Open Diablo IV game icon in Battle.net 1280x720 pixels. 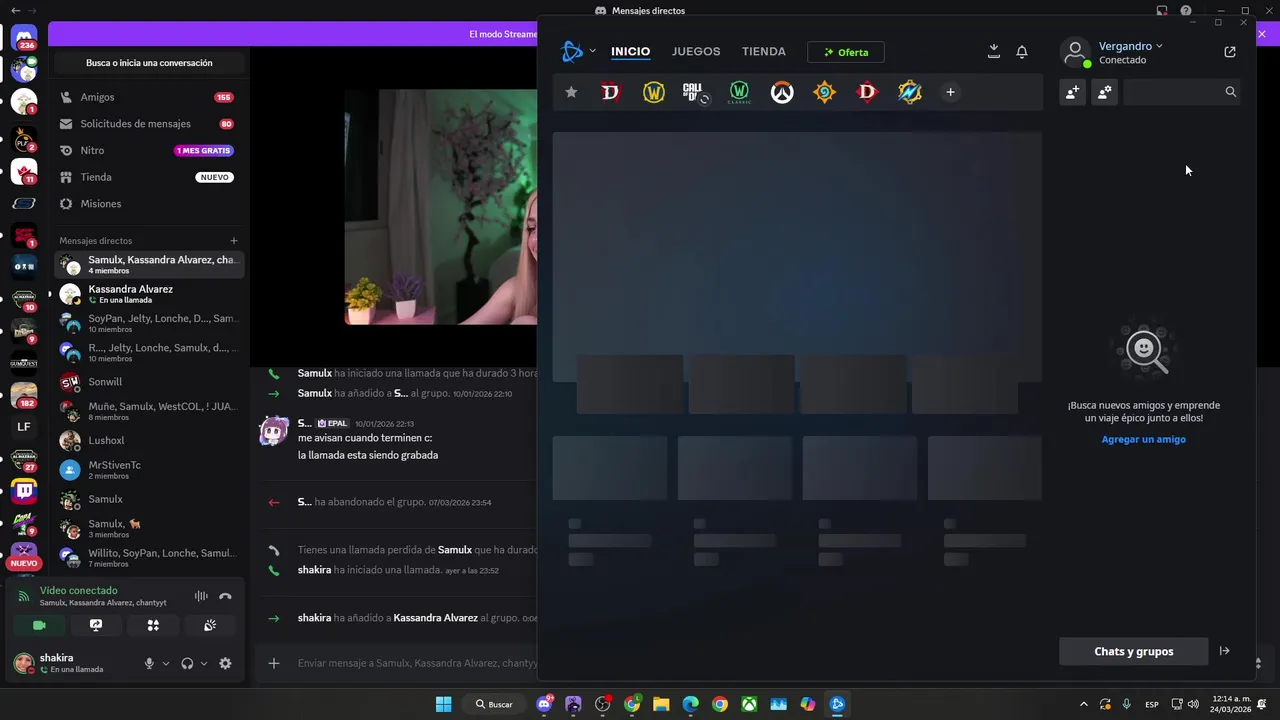tap(611, 92)
